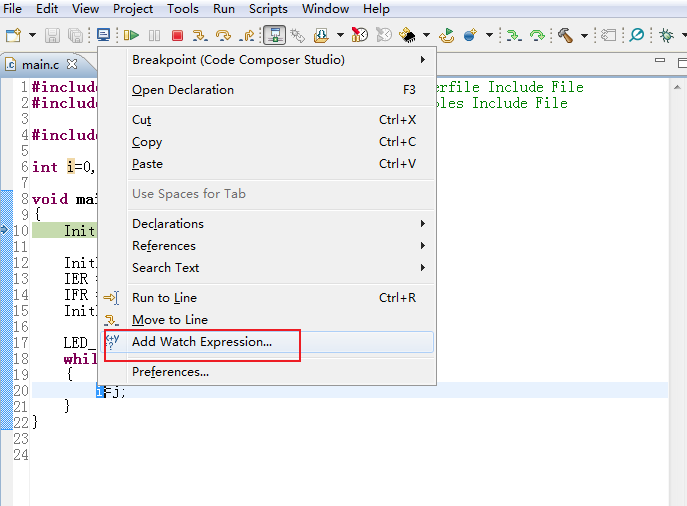Open the CPU reset dropdown arrow
This screenshot has height=506, width=687.
426,35
